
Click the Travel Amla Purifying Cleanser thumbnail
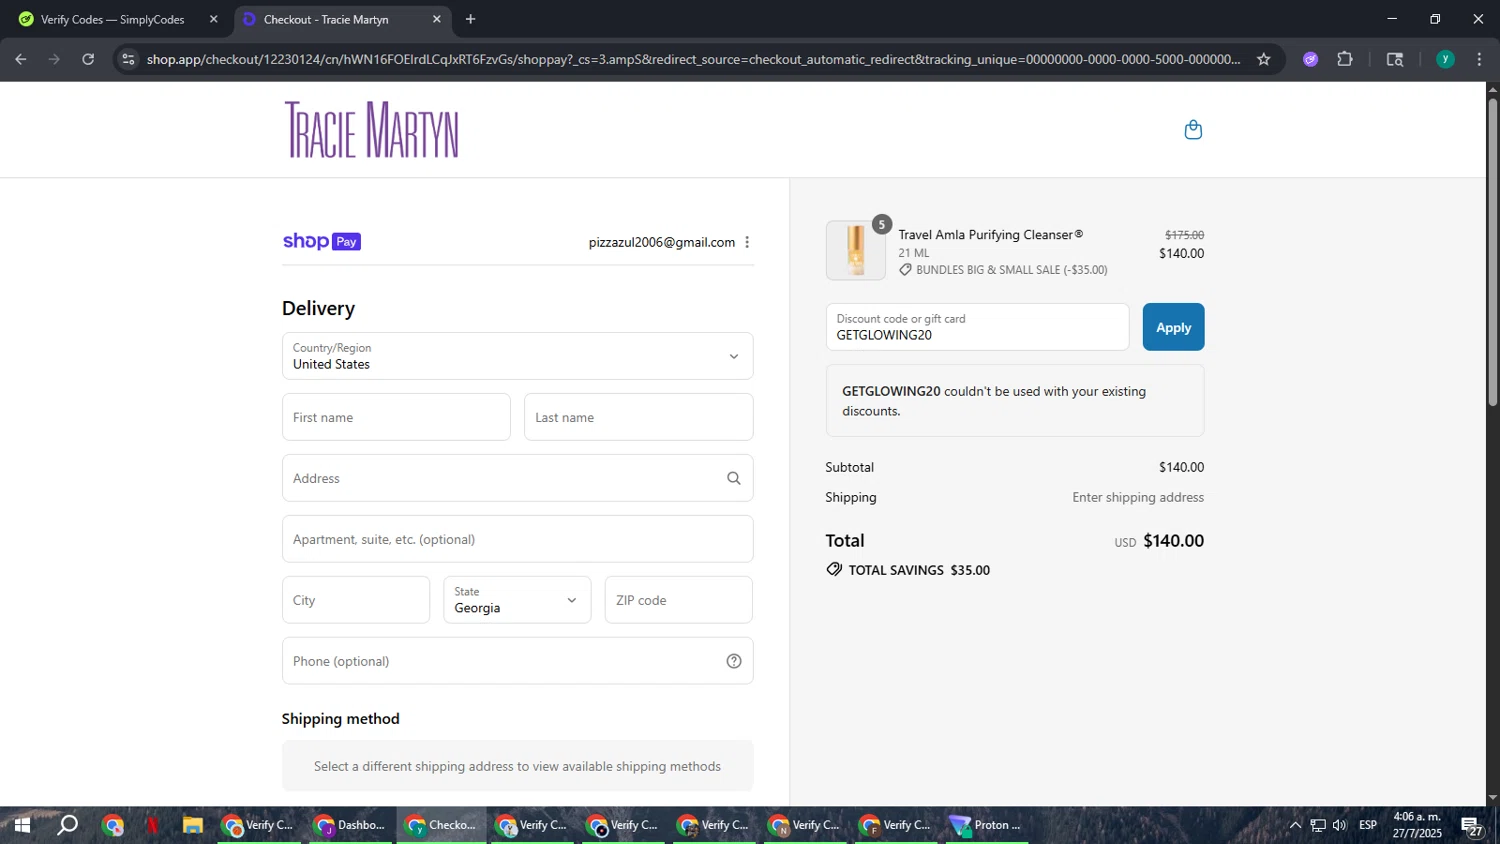[856, 250]
